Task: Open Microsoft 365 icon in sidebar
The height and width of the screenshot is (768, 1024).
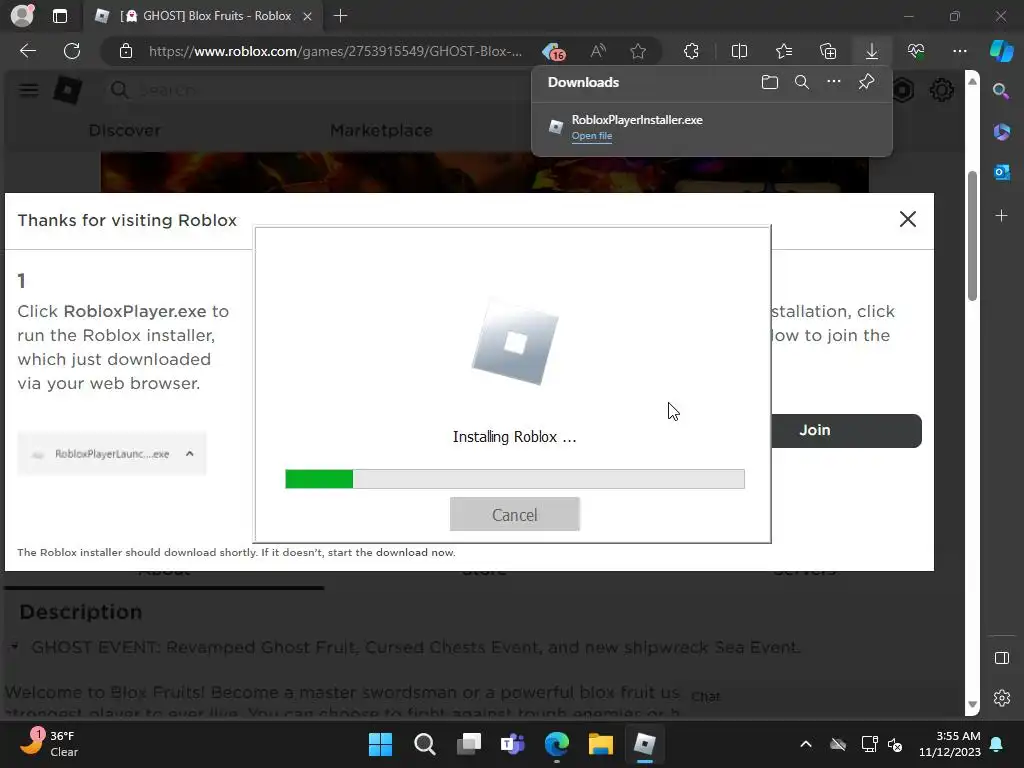Action: tap(1001, 132)
